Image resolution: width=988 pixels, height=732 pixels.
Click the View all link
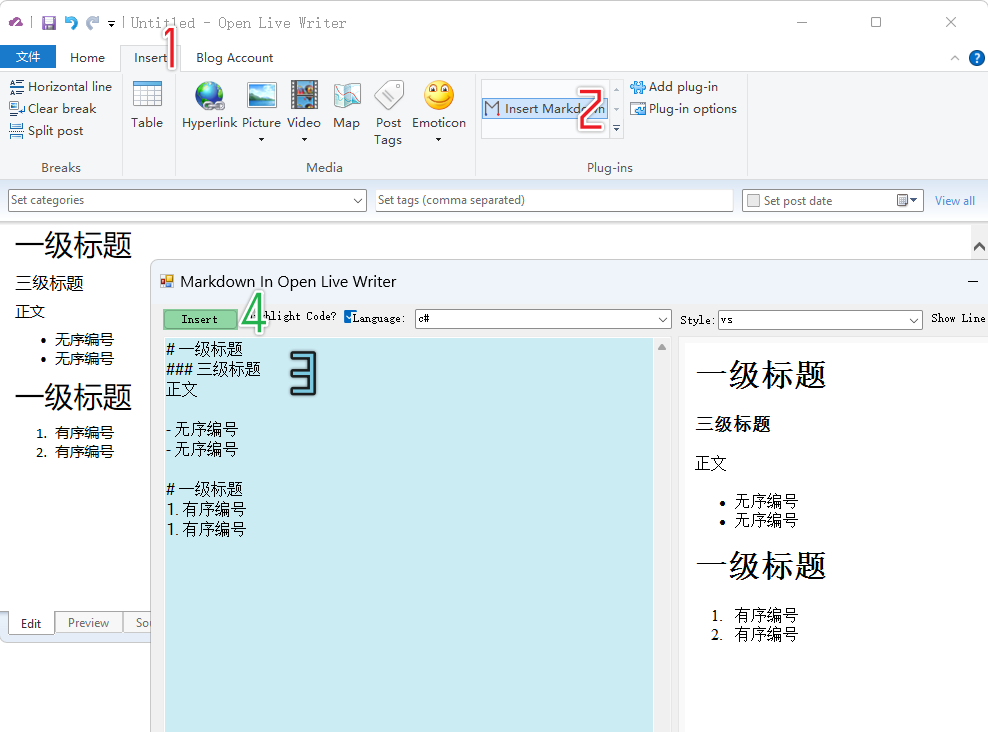pyautogui.click(x=955, y=201)
